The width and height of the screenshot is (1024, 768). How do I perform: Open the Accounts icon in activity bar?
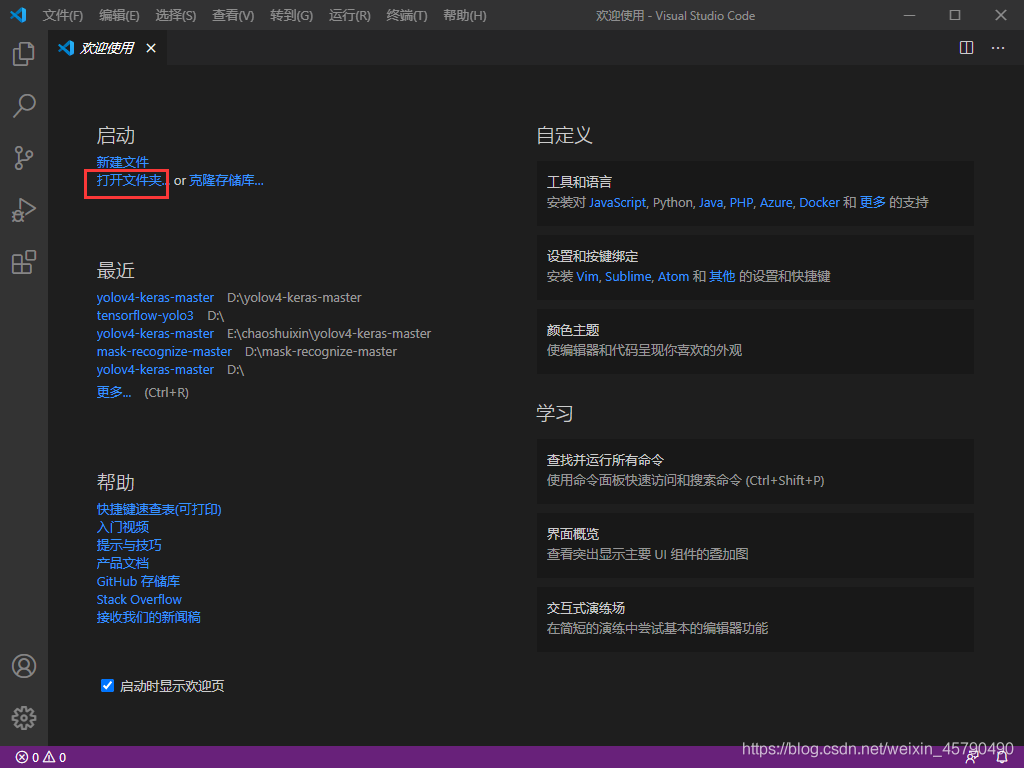point(24,666)
